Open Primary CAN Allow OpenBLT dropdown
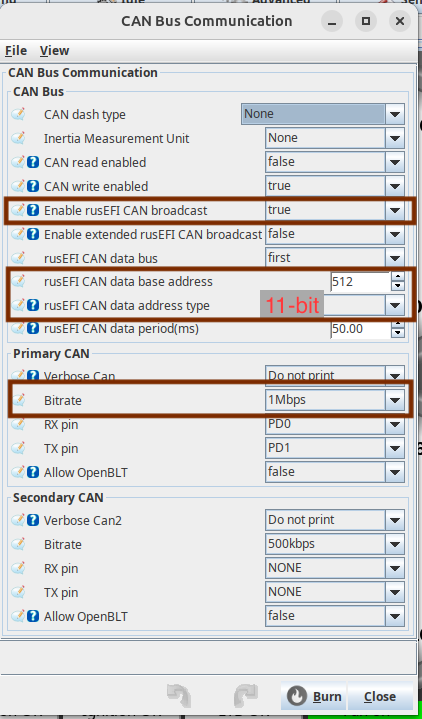The height and width of the screenshot is (719, 422). [335, 472]
